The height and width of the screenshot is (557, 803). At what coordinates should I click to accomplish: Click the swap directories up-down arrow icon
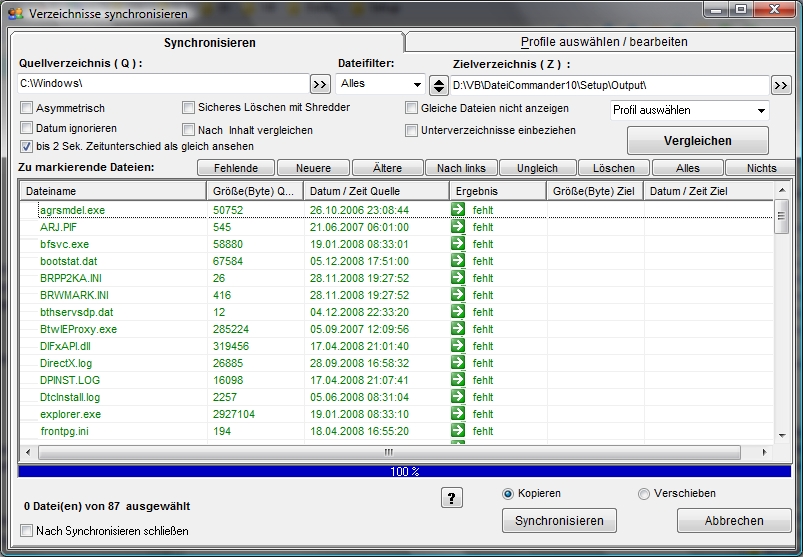[x=438, y=85]
